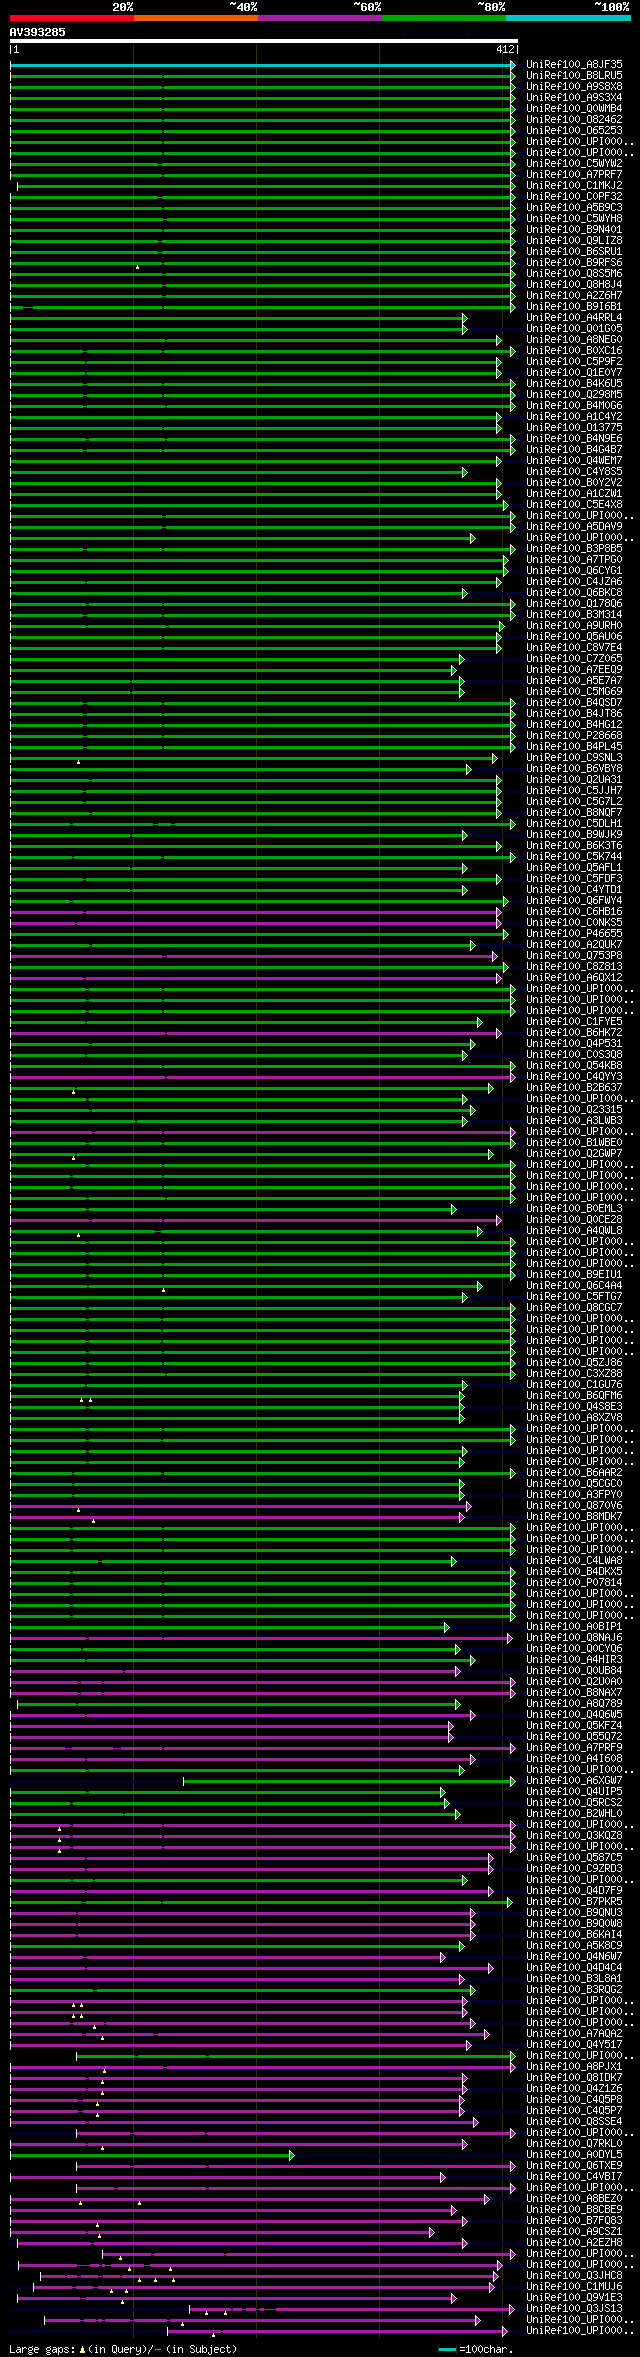Screen dimensions: 640x2357
Task: Select label UniRef100_O65253
Action: 574,131
